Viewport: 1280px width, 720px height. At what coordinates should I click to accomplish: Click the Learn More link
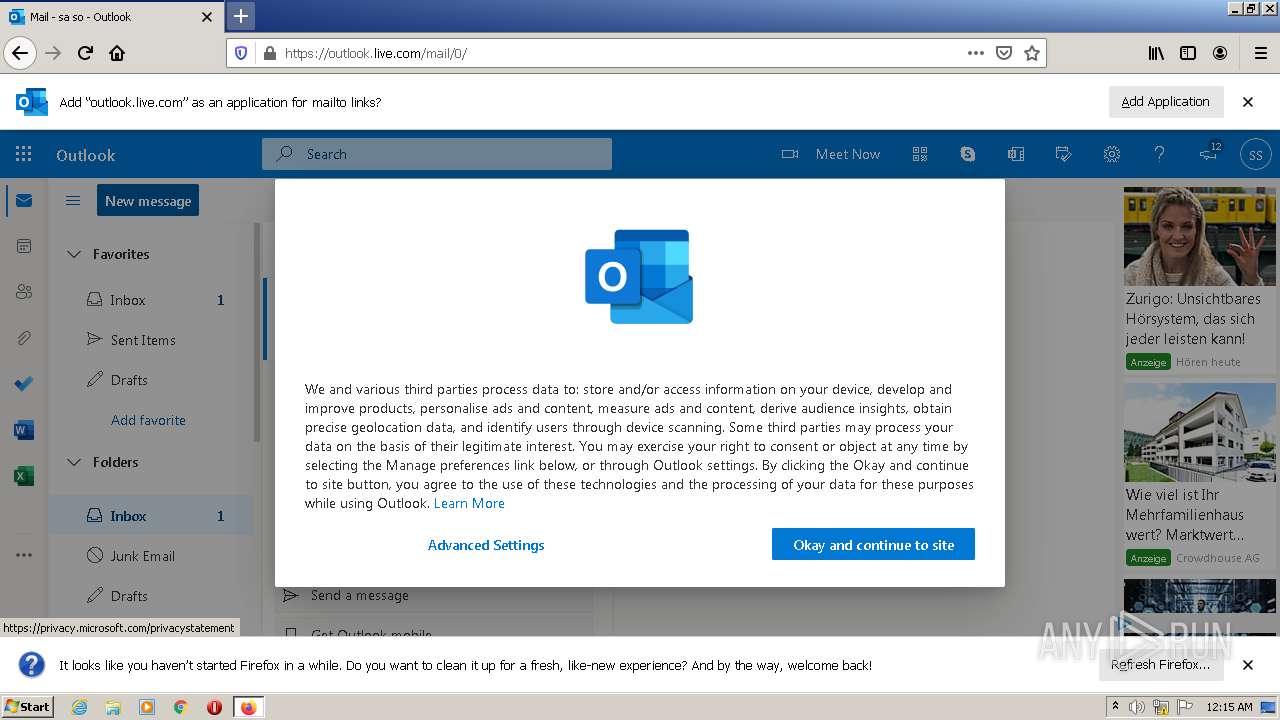click(x=469, y=503)
